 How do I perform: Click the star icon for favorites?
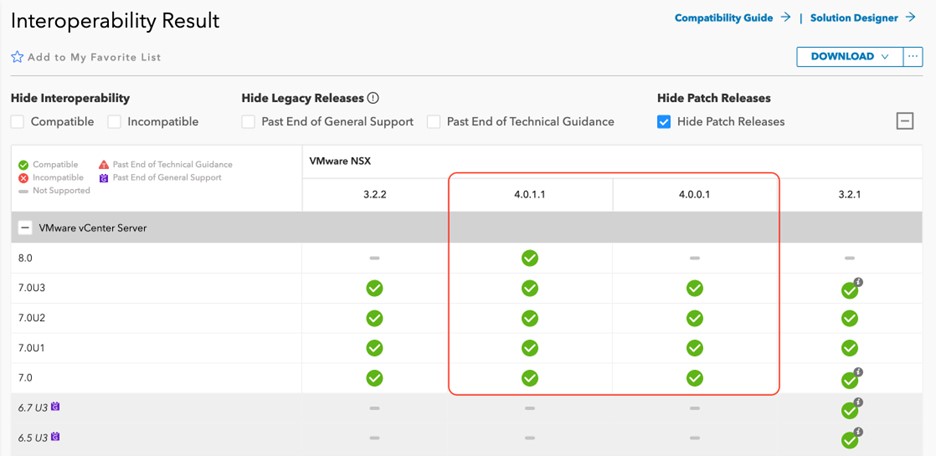click(17, 57)
